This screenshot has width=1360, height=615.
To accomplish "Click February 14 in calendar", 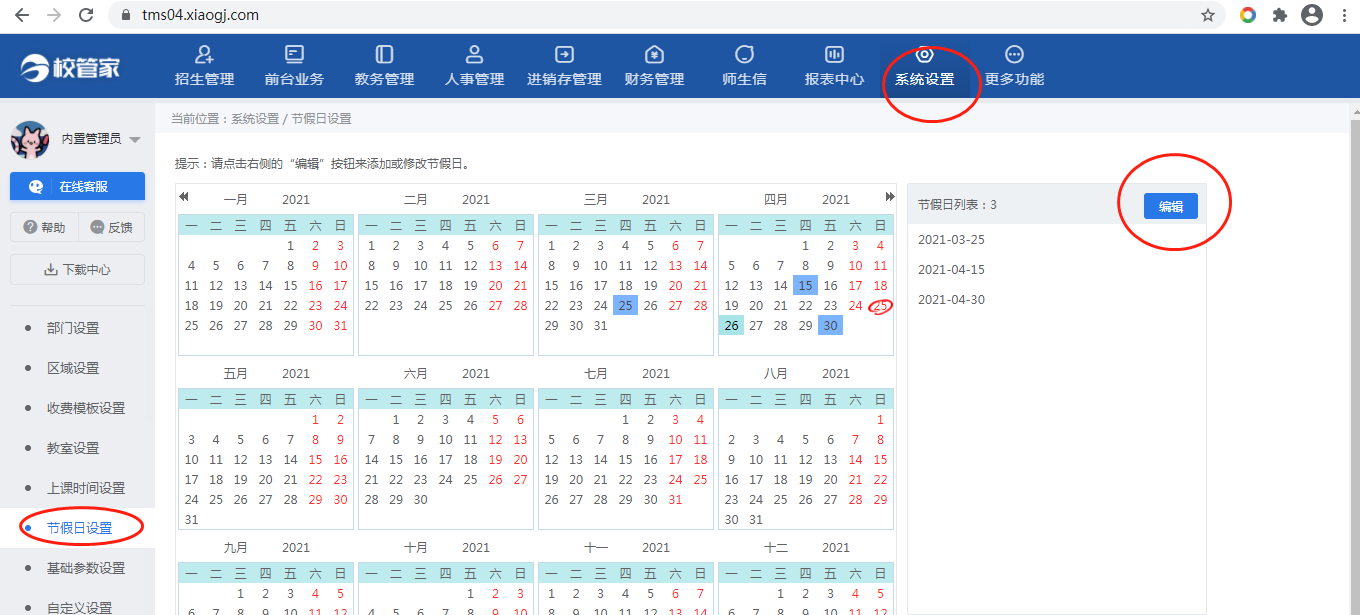I will pos(520,266).
